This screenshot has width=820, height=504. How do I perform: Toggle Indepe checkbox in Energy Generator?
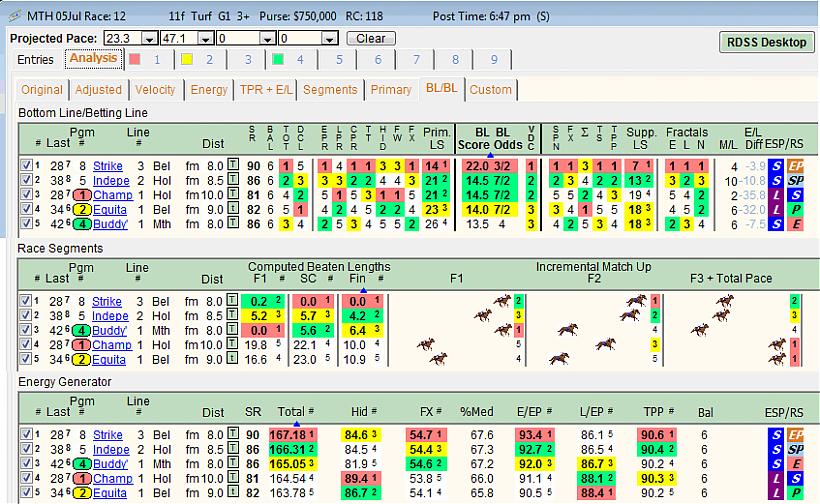tap(25, 449)
